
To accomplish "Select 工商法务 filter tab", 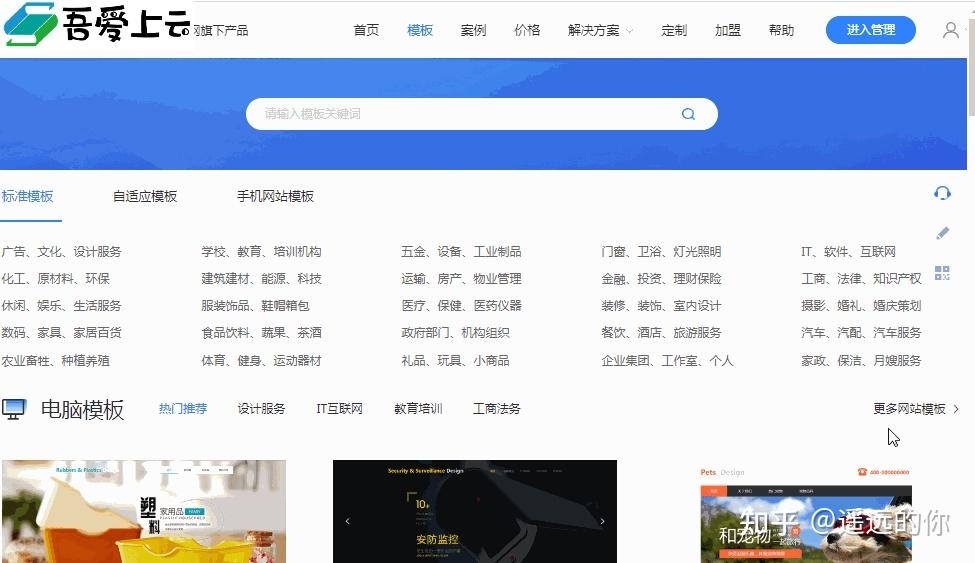I will pyautogui.click(x=496, y=409).
